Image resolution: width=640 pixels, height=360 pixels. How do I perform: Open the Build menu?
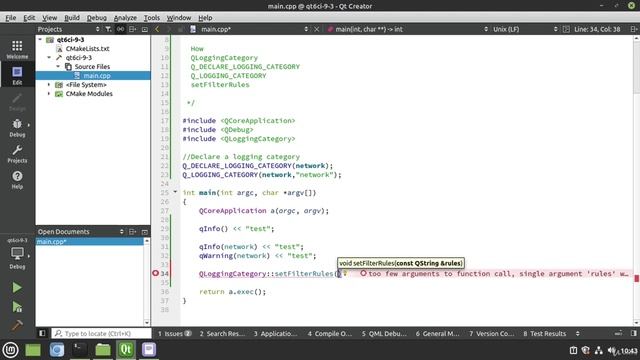coord(72,18)
